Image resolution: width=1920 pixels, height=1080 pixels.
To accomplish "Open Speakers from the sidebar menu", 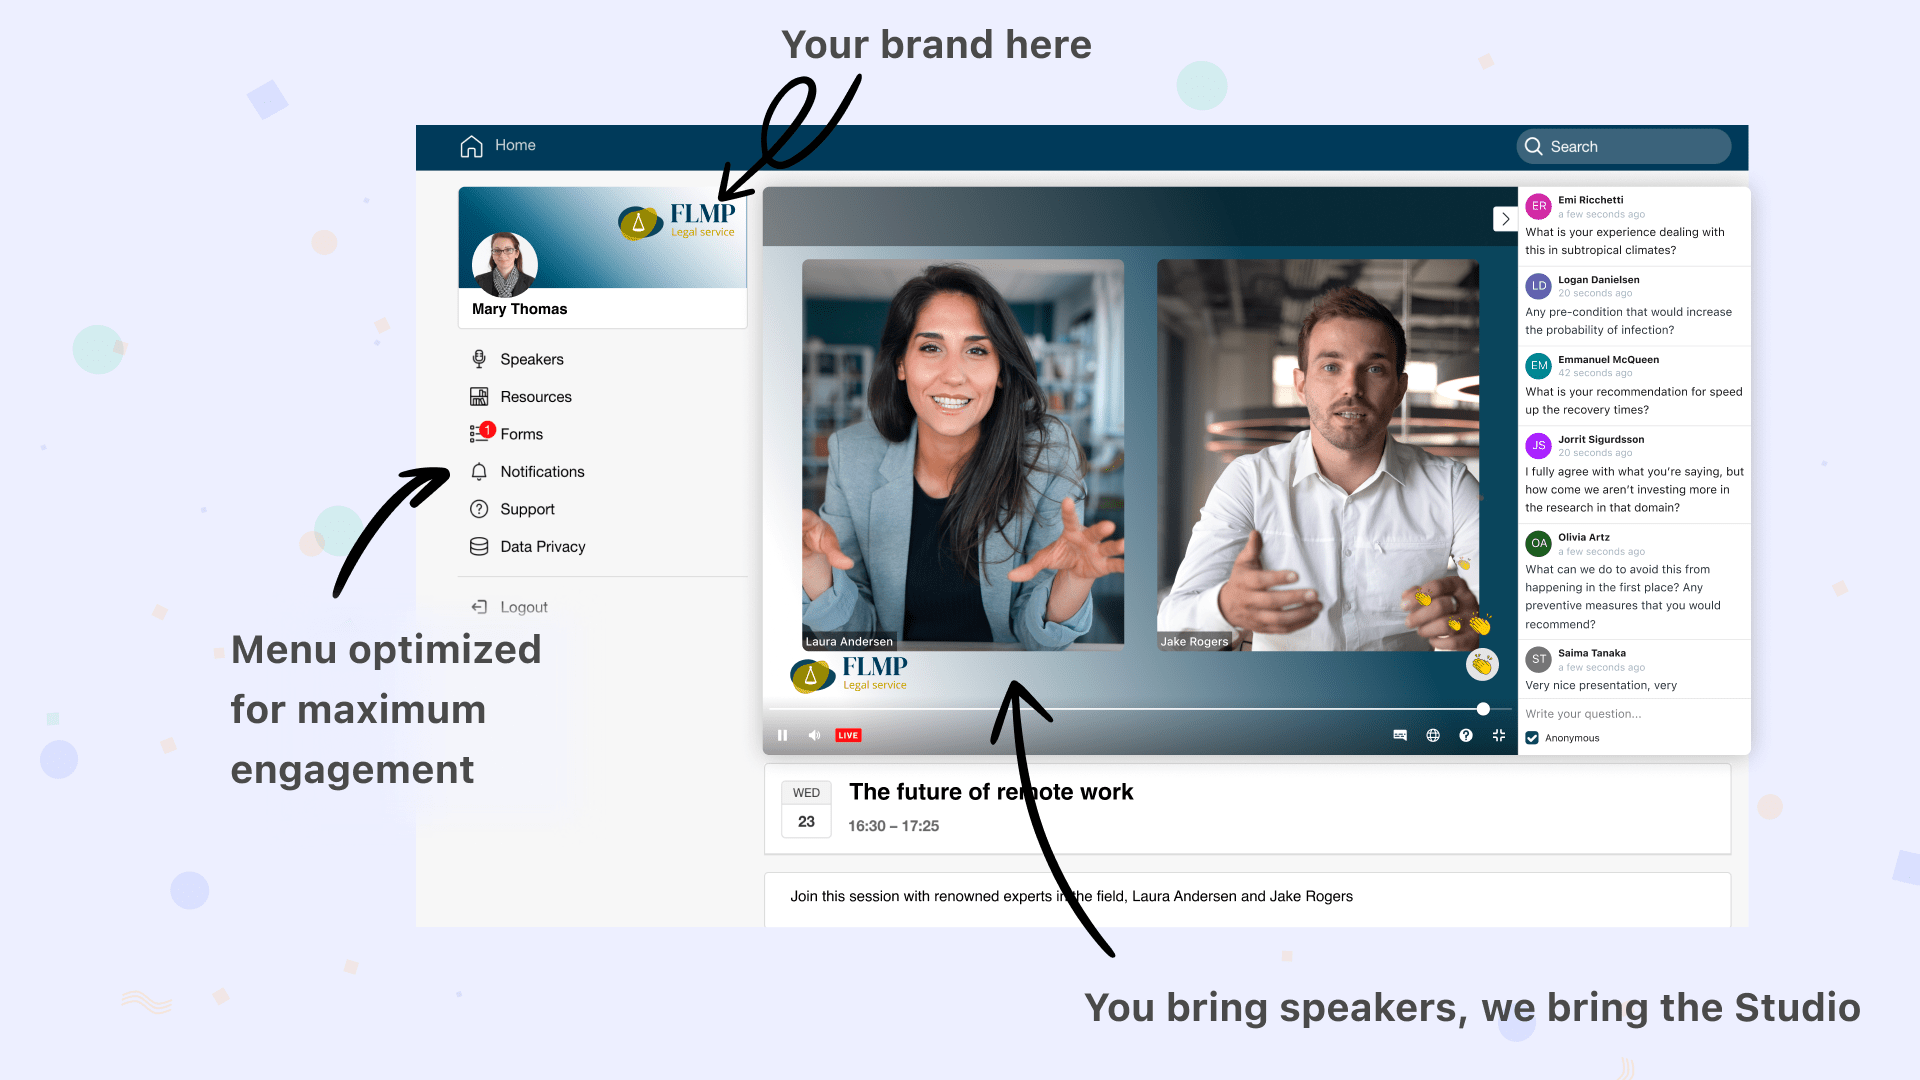I will (x=531, y=359).
